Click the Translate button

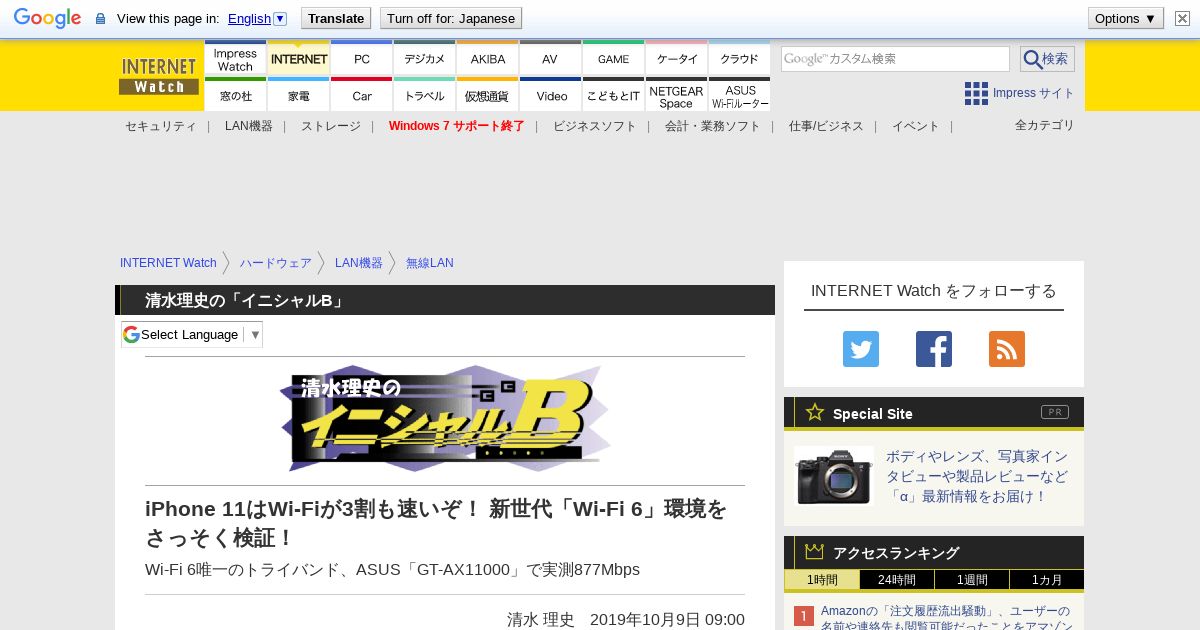point(336,18)
